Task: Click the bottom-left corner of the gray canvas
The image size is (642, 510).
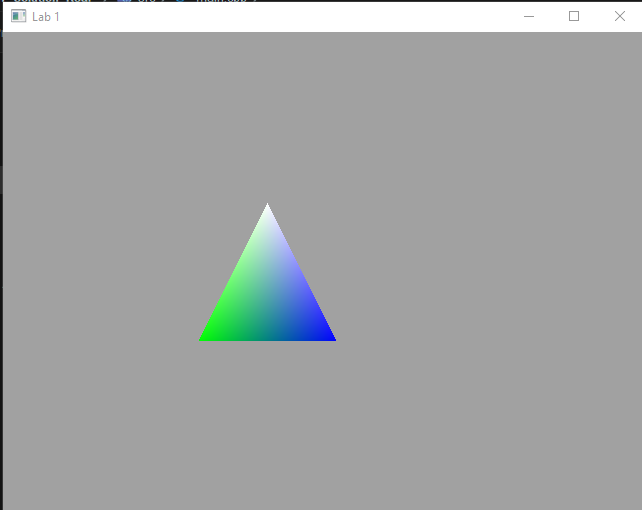Action: pos(8,504)
